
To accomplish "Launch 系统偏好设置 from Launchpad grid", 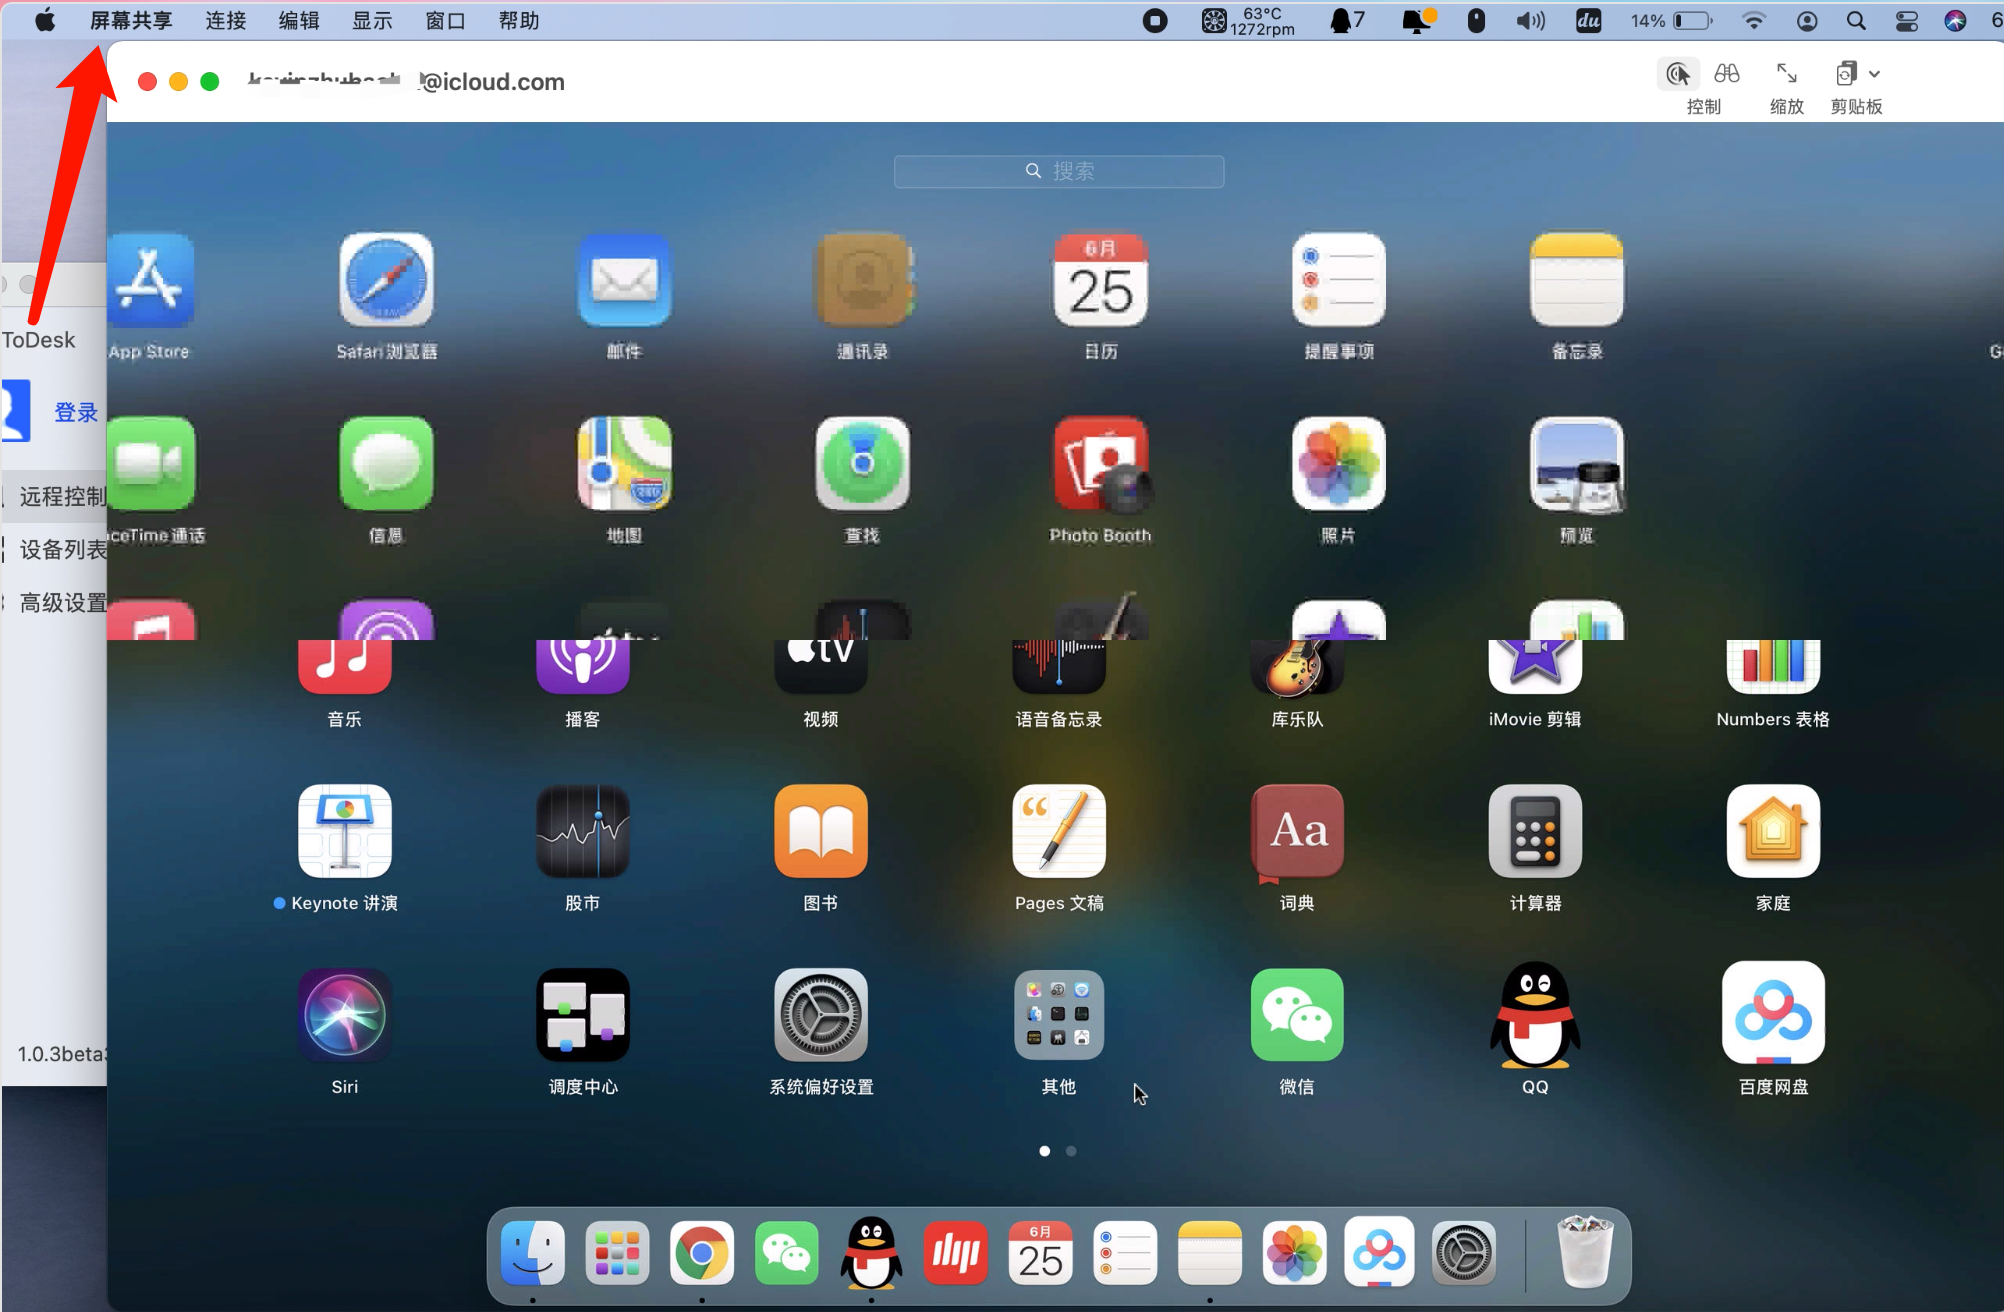I will (x=821, y=1015).
